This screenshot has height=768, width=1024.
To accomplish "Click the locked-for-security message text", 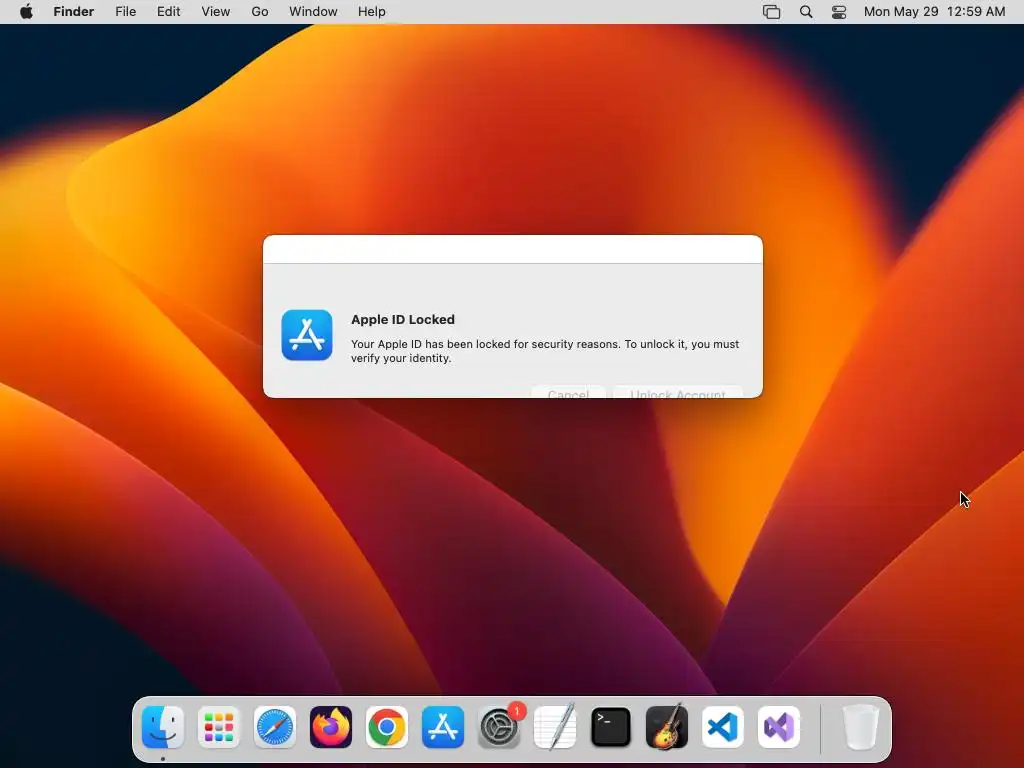I will [x=545, y=351].
